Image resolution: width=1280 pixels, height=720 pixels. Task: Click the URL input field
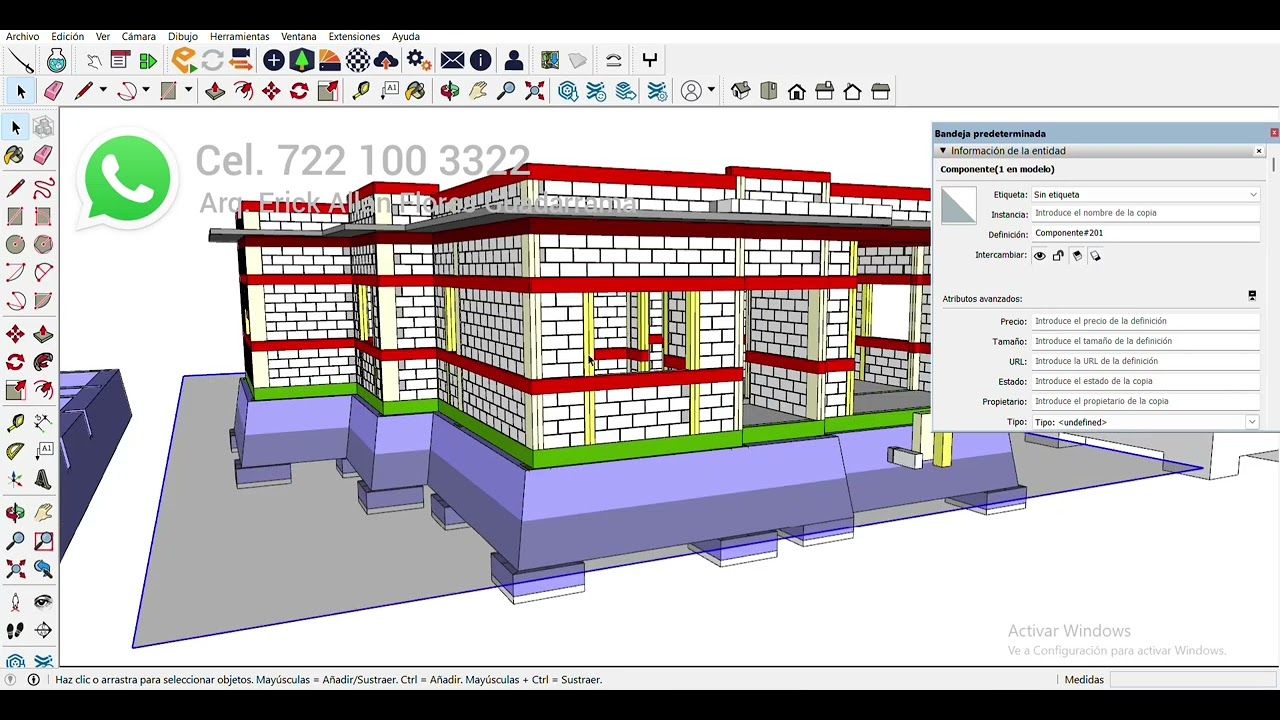1145,361
